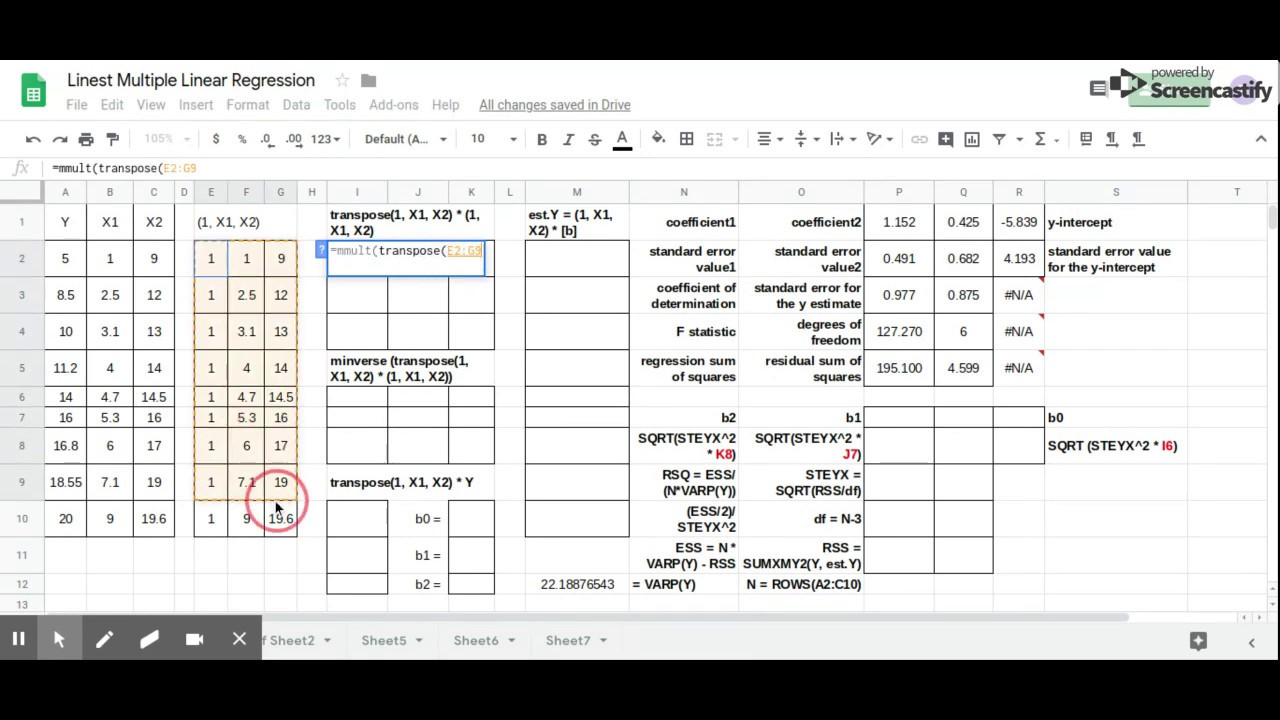Viewport: 1280px width, 720px height.
Task: Click the Explore button at bottom right
Action: click(x=1198, y=641)
